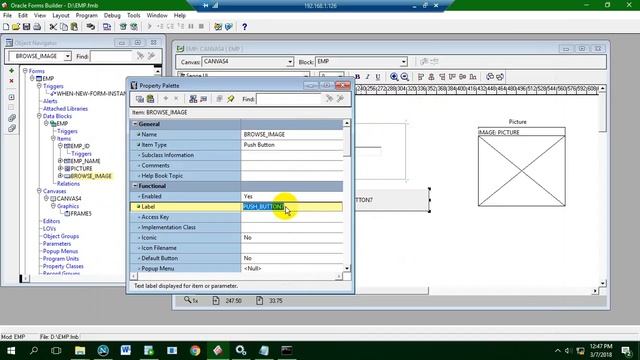Image resolution: width=640 pixels, height=360 pixels.
Task: Click the red Delete X icon in Object Navigator
Action: pyautogui.click(x=11, y=81)
